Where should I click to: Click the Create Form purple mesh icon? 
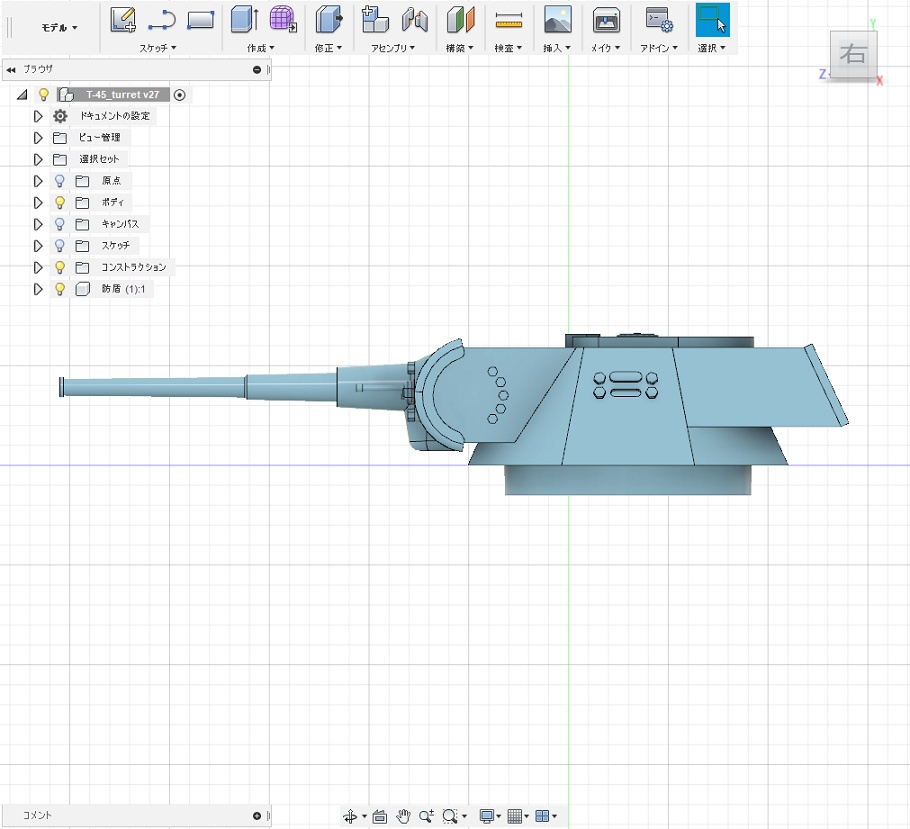[283, 19]
